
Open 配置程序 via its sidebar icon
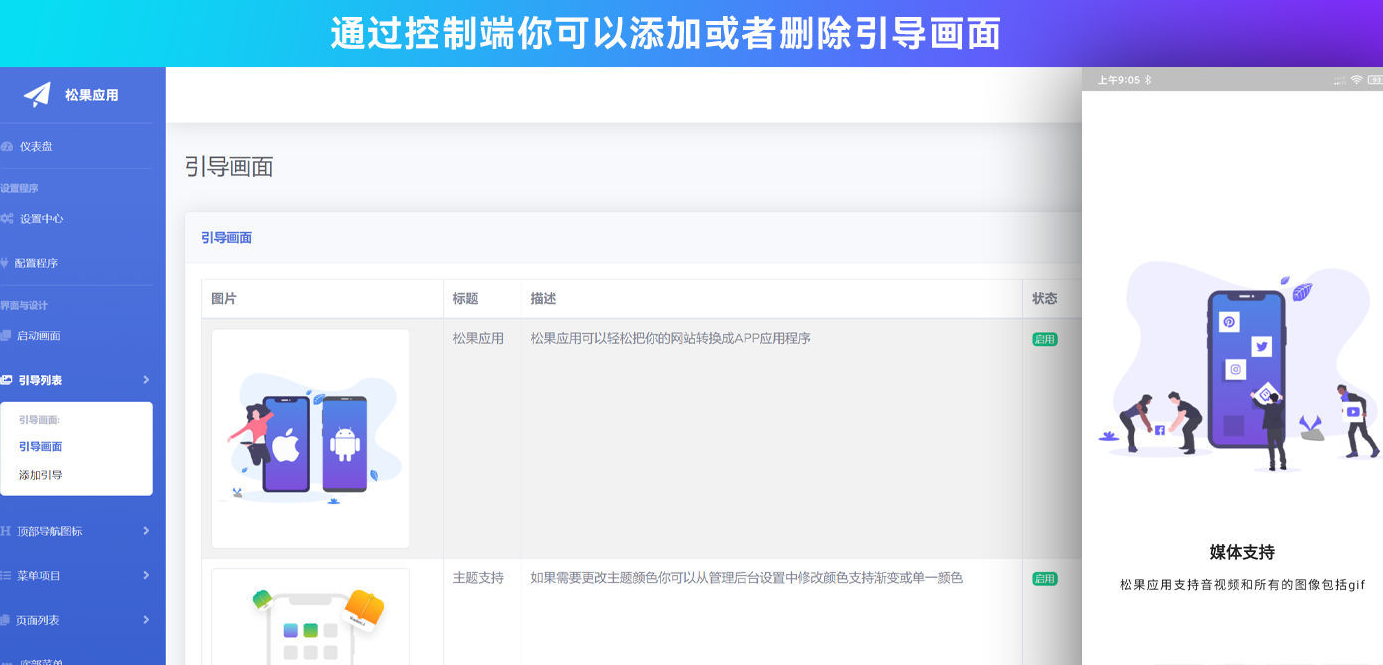(x=9, y=264)
